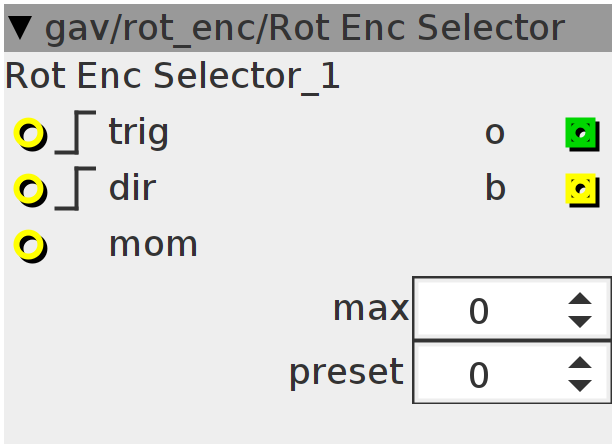Click the mom inlet label
This screenshot has width=616, height=448.
click(x=153, y=246)
